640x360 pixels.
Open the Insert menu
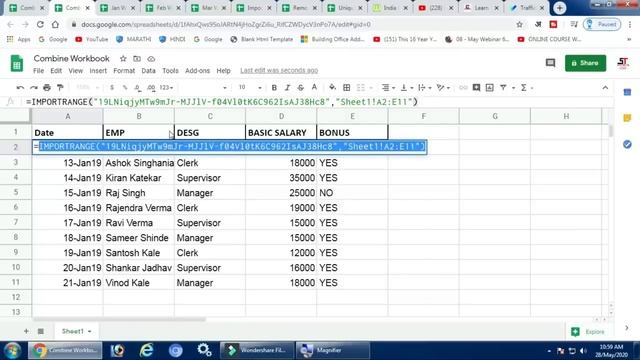coord(98,71)
